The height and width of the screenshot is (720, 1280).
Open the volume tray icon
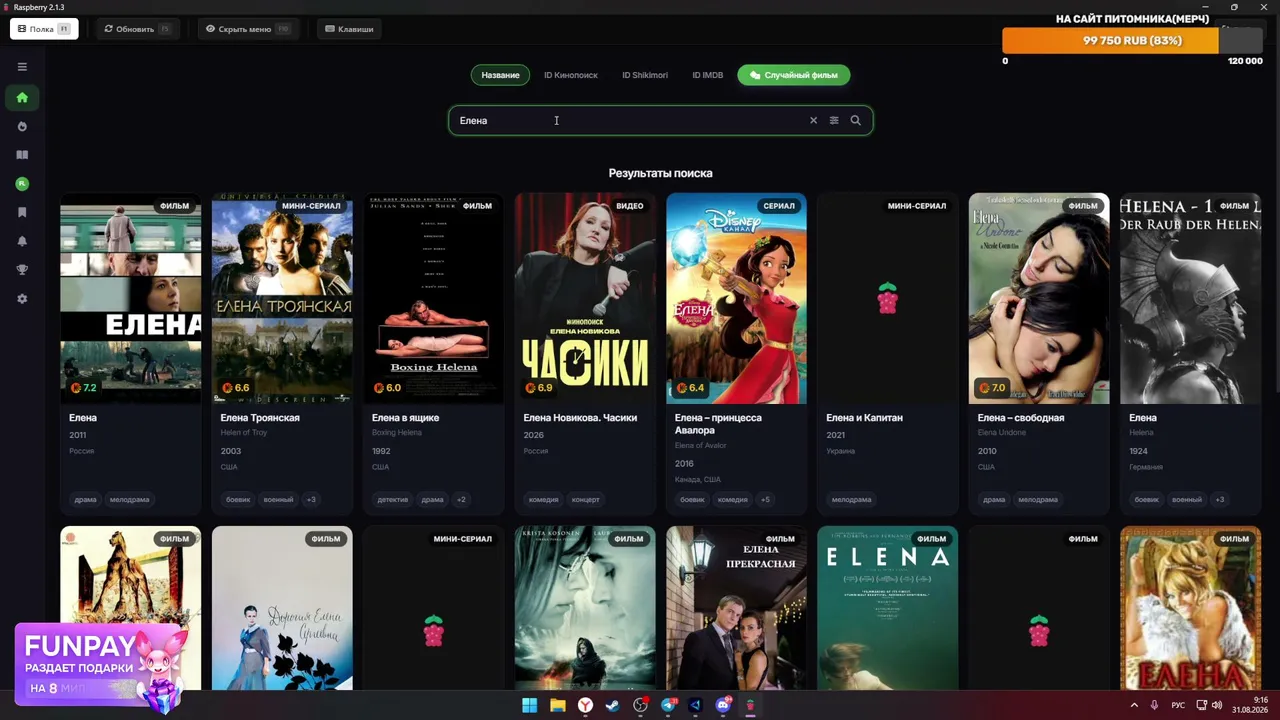pos(1217,705)
